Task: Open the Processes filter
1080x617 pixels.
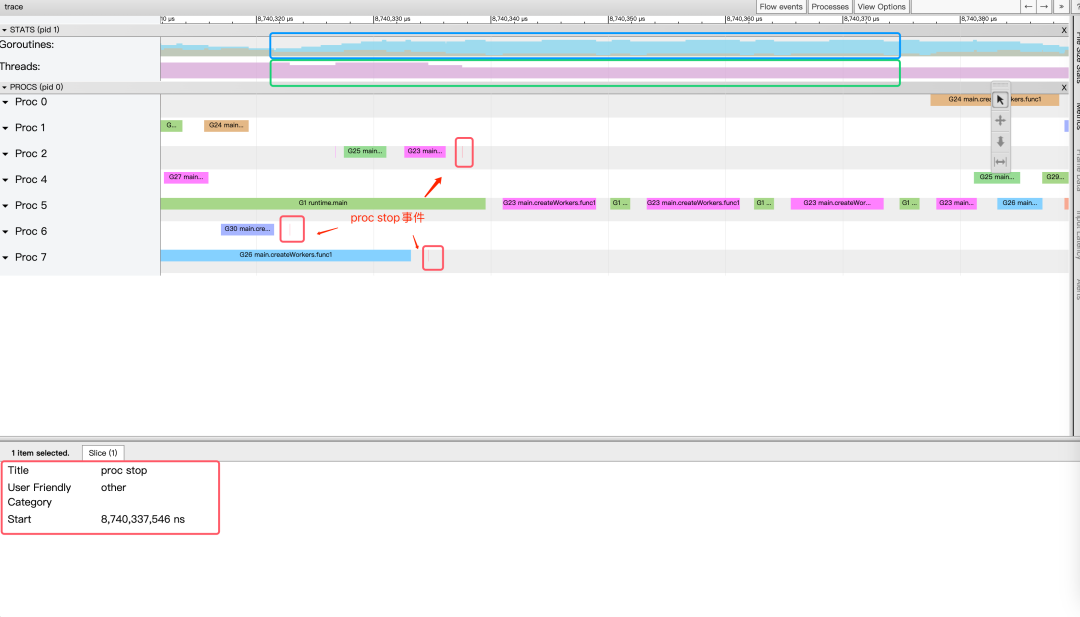Action: (830, 6)
